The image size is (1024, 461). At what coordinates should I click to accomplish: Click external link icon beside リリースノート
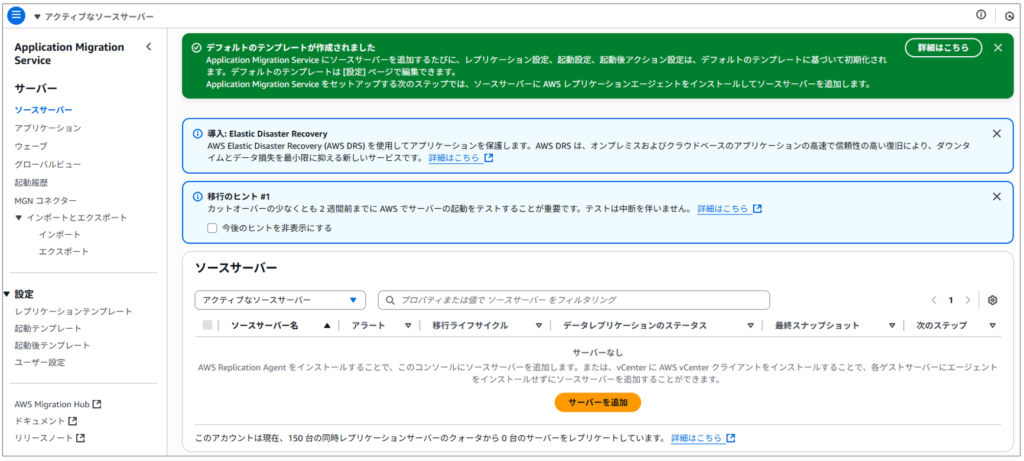(80, 438)
